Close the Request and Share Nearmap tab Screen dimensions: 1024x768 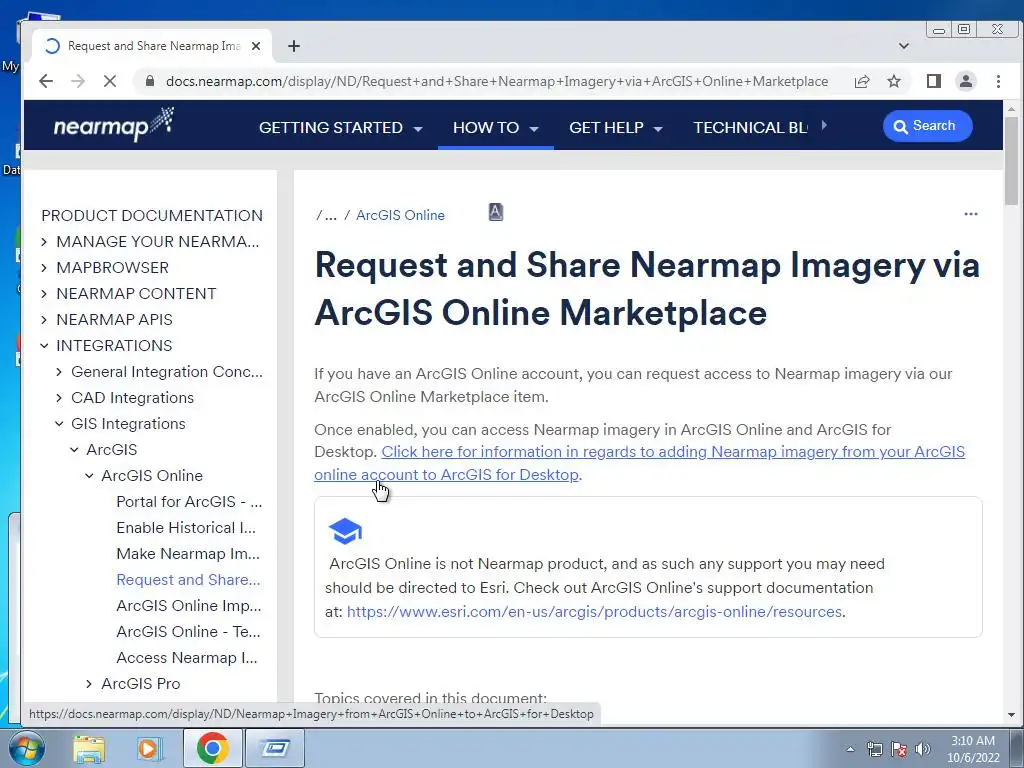point(256,46)
